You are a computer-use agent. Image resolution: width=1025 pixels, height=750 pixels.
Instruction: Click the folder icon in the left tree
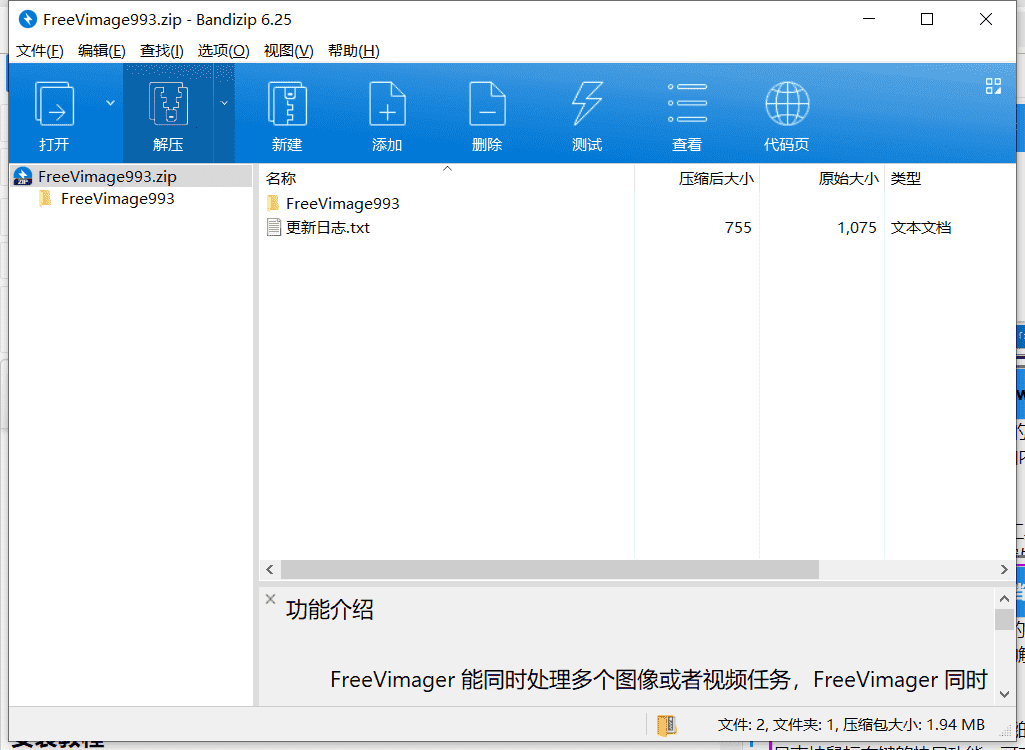(45, 198)
